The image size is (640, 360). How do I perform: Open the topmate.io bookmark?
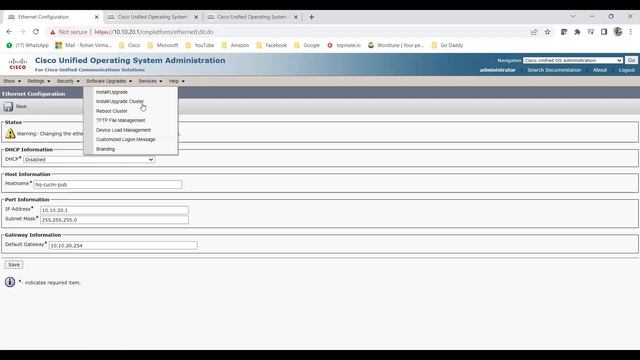tap(344, 45)
